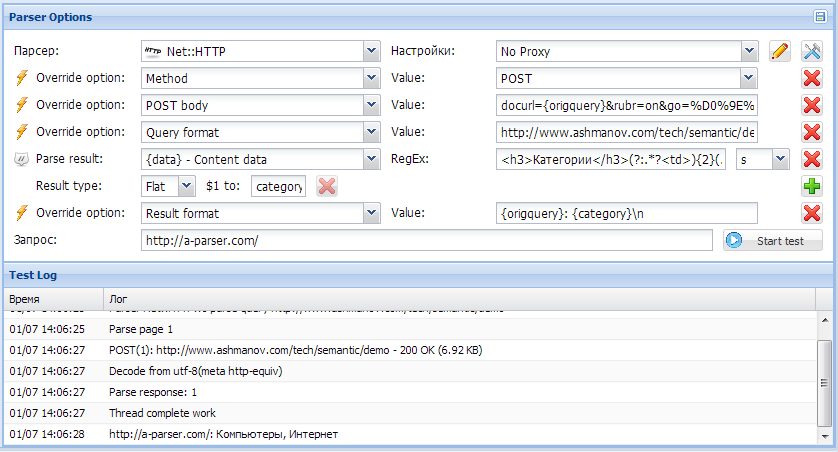The image size is (838, 452).
Task: Click the Test Log scrollbar thumb
Action: coord(825,383)
